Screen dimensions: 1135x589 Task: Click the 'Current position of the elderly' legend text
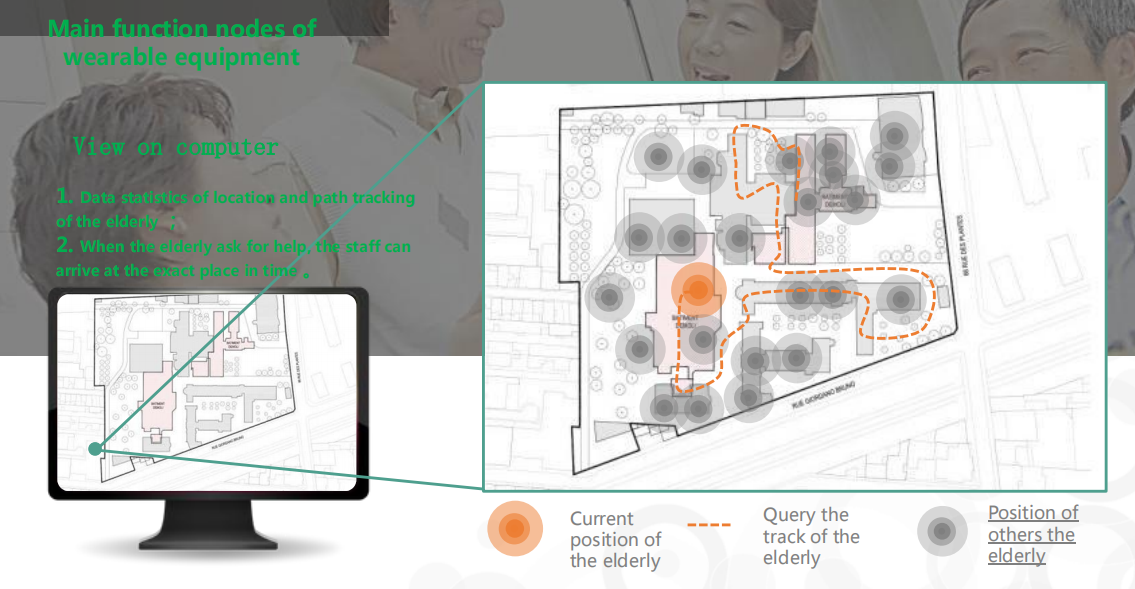pos(615,539)
